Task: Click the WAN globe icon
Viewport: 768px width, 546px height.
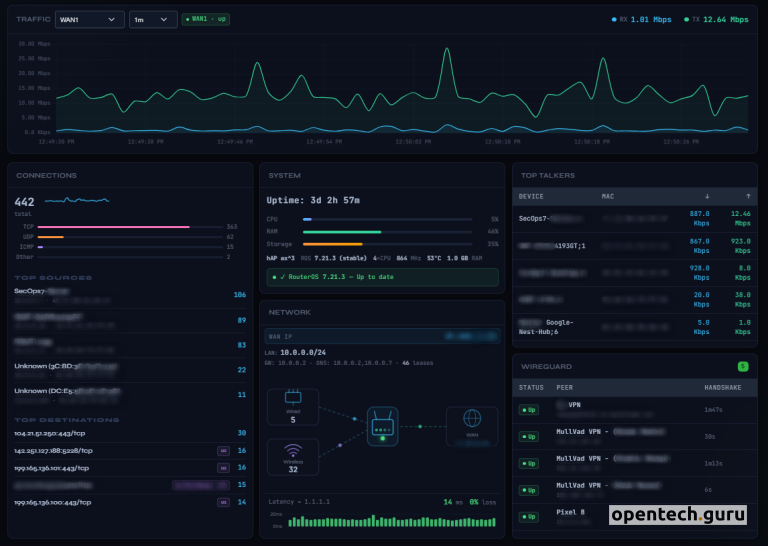Action: coord(472,418)
